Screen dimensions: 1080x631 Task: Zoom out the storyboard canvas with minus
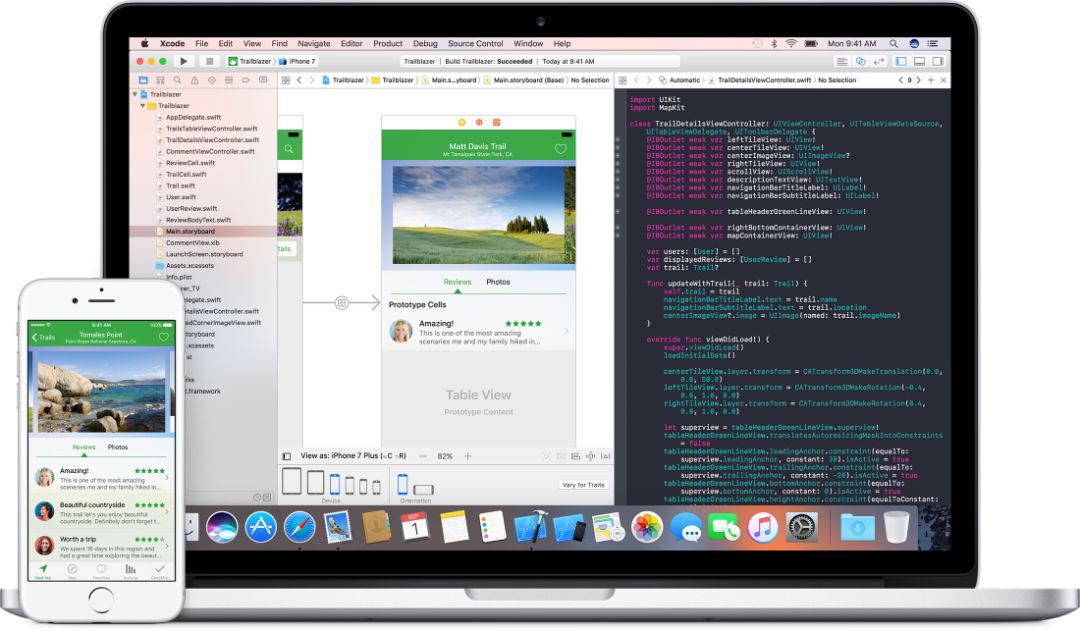click(x=423, y=456)
